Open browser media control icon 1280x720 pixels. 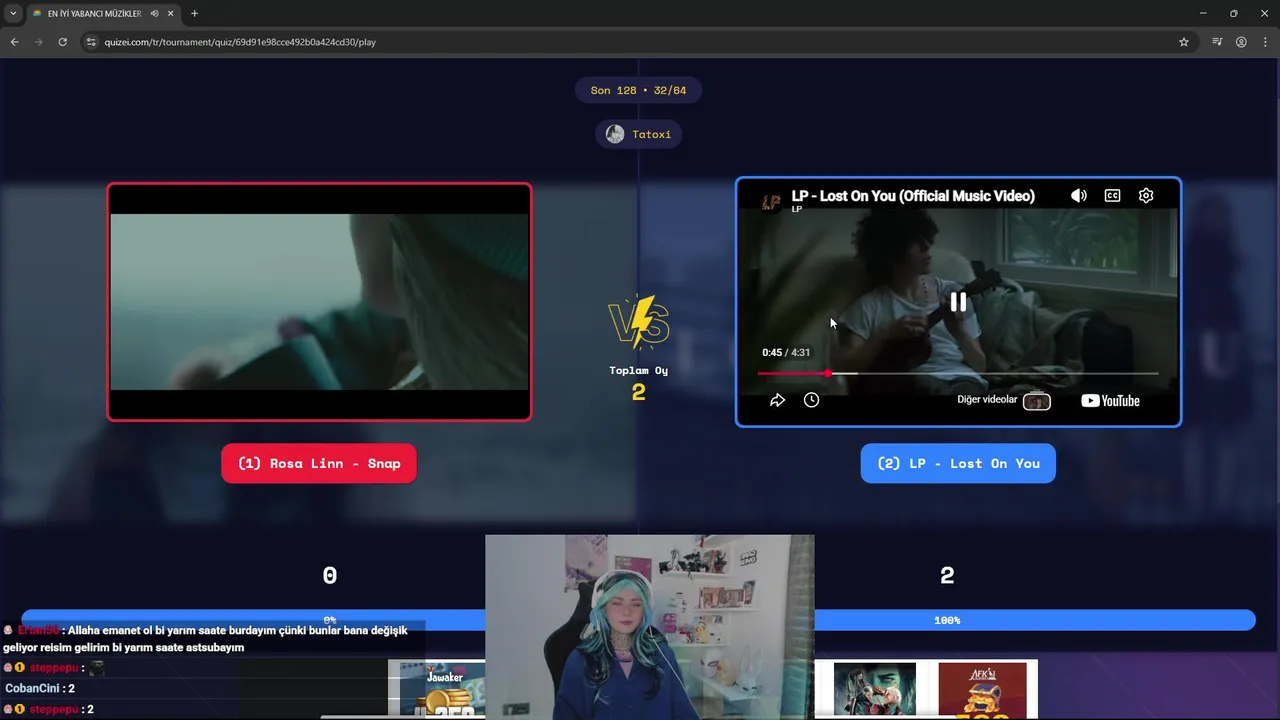coord(1217,42)
